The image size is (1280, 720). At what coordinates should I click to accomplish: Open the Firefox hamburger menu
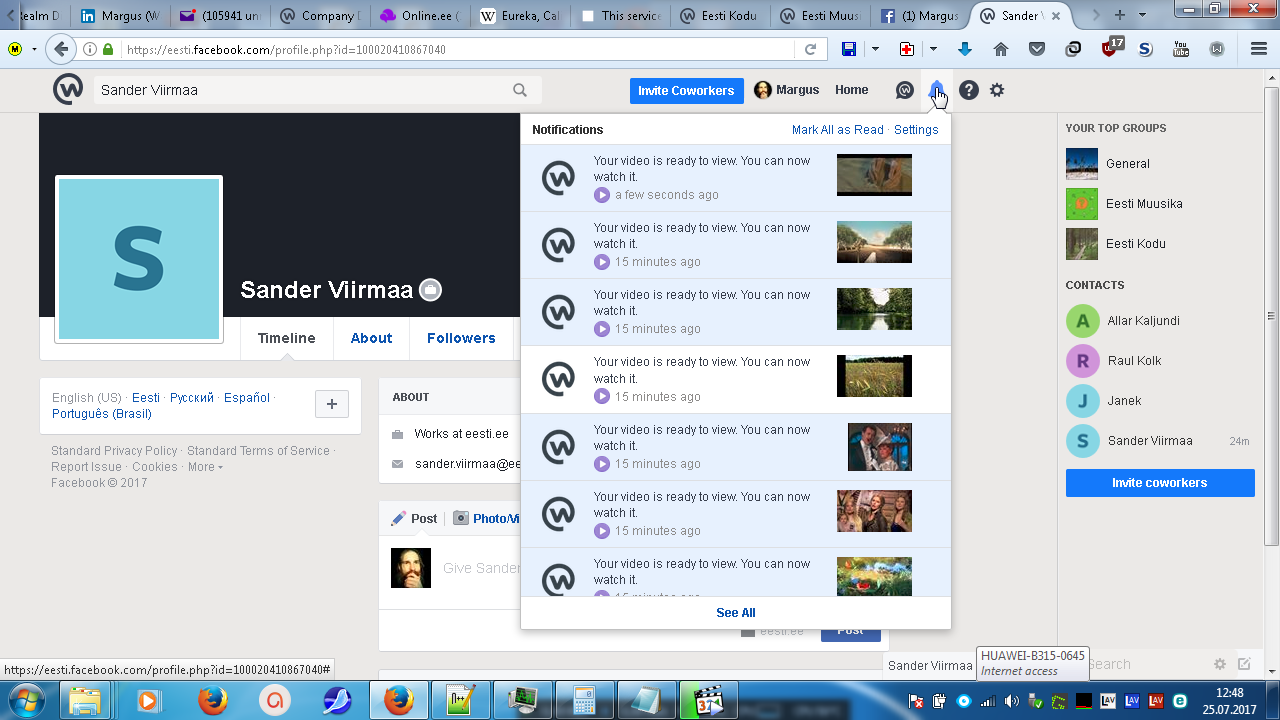coord(1259,49)
